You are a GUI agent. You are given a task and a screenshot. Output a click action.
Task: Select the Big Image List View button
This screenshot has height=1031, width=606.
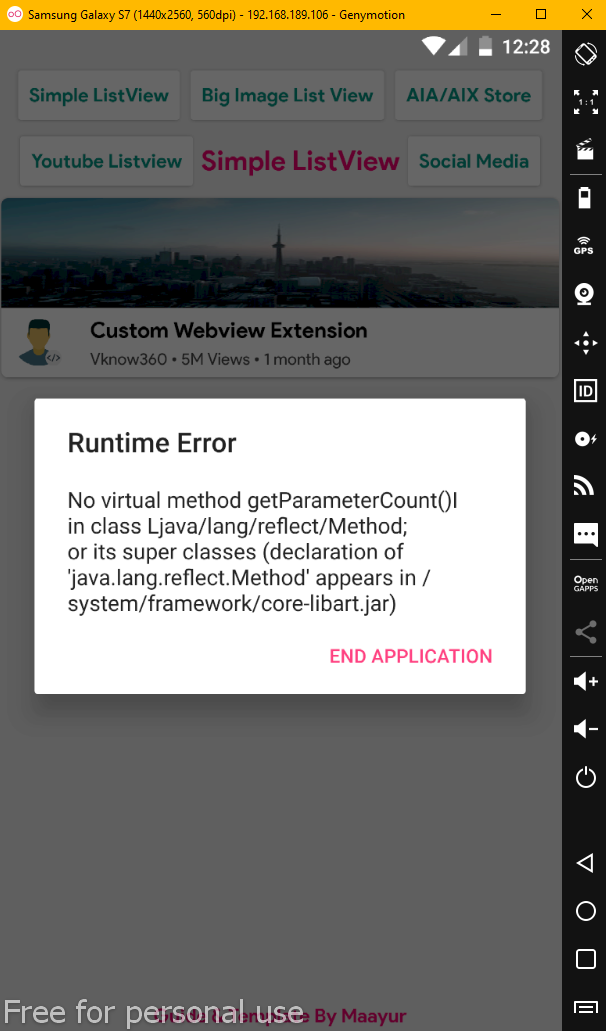(x=287, y=95)
